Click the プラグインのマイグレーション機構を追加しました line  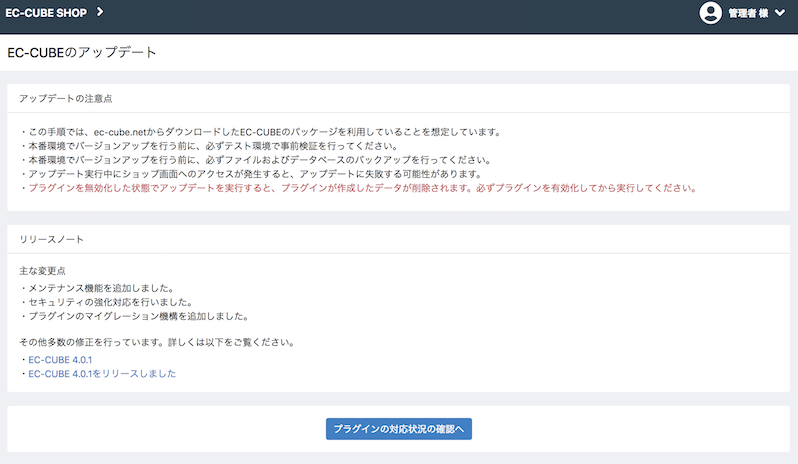coord(135,316)
